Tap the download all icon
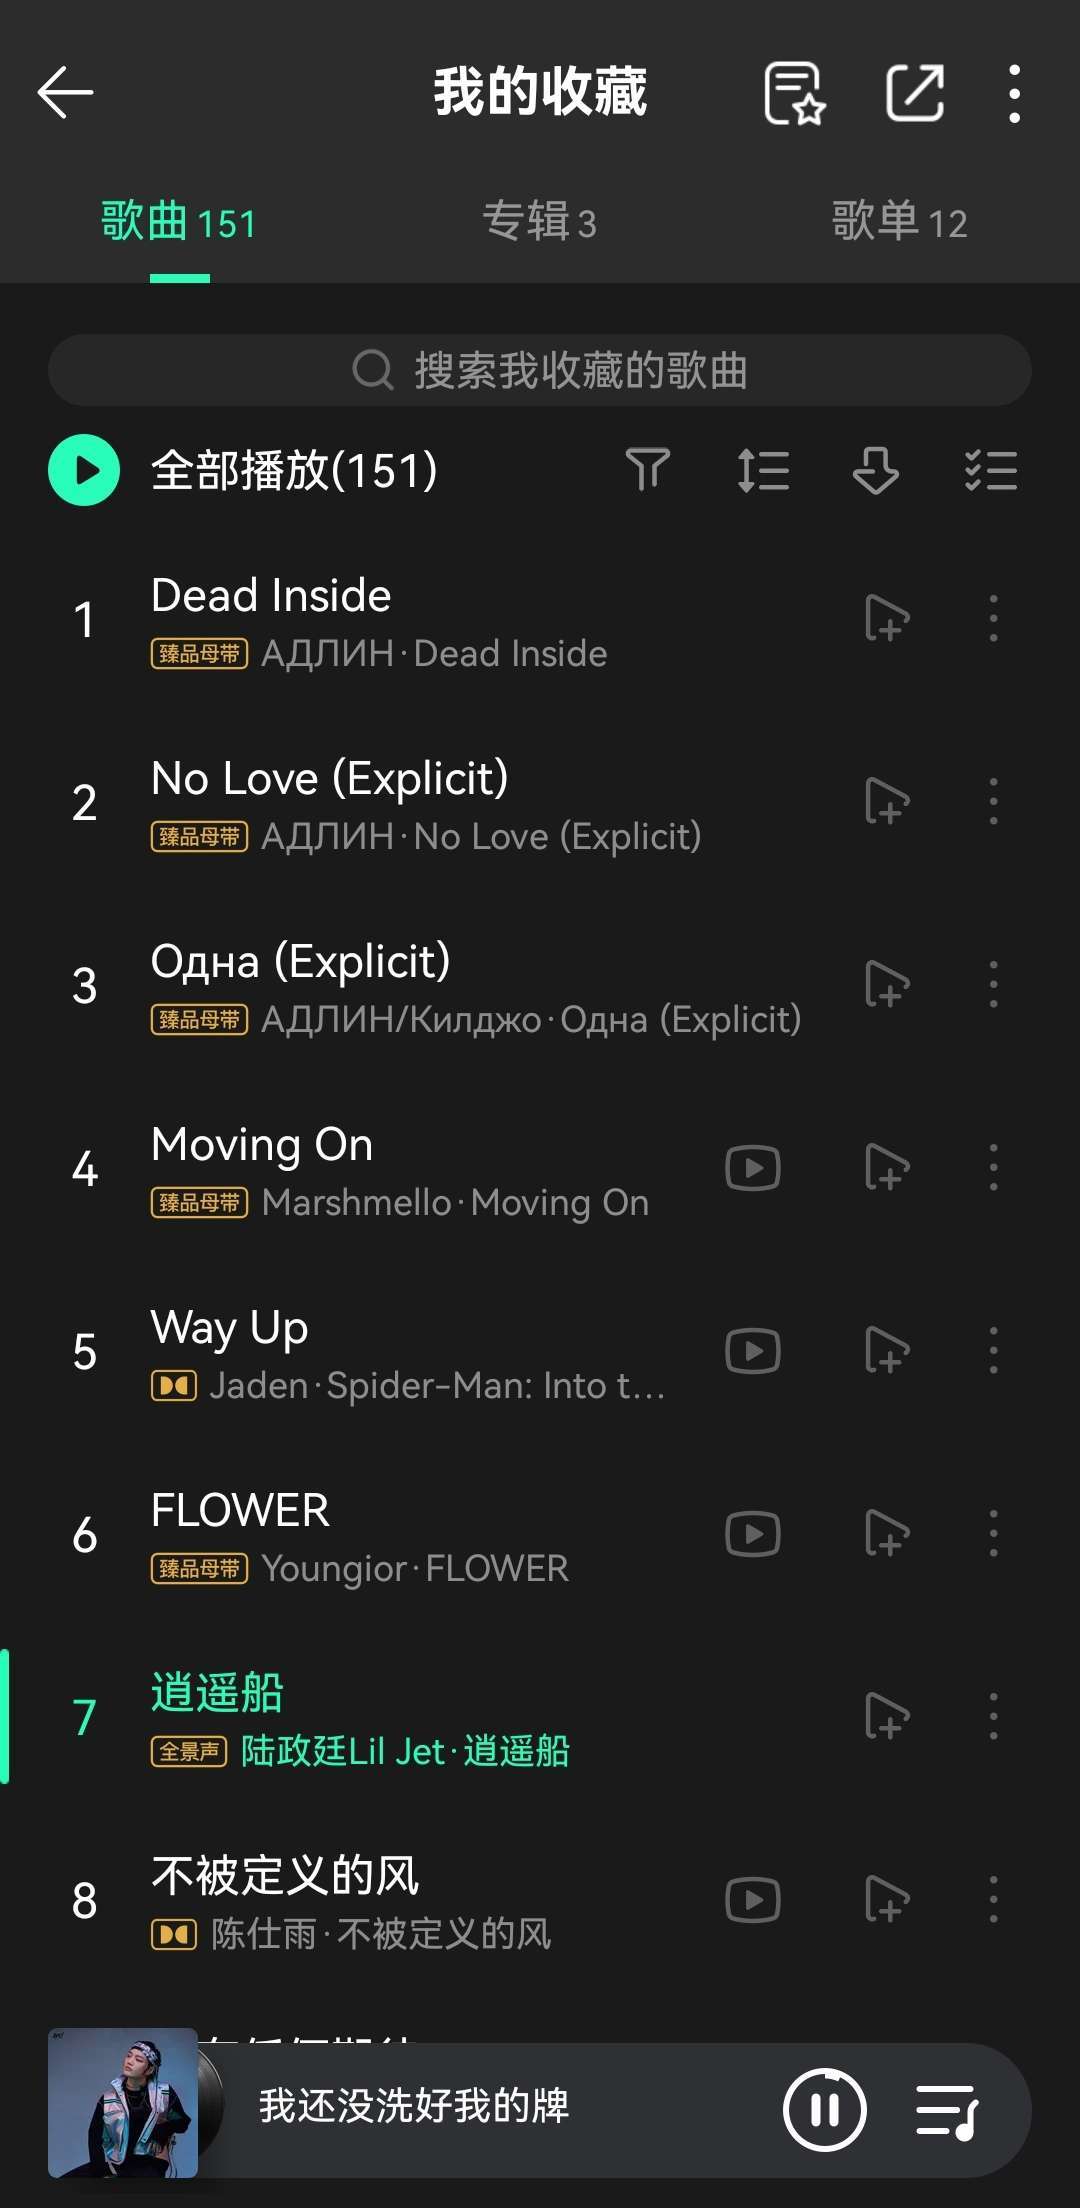 point(875,470)
